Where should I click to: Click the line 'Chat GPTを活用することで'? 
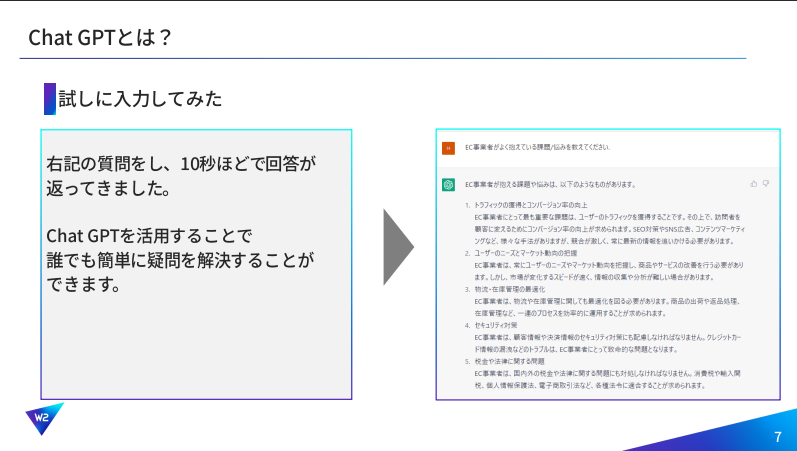[149, 236]
